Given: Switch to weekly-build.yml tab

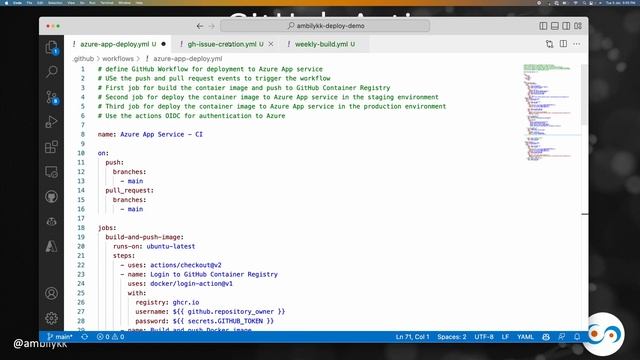Looking at the screenshot, I should (x=324, y=44).
